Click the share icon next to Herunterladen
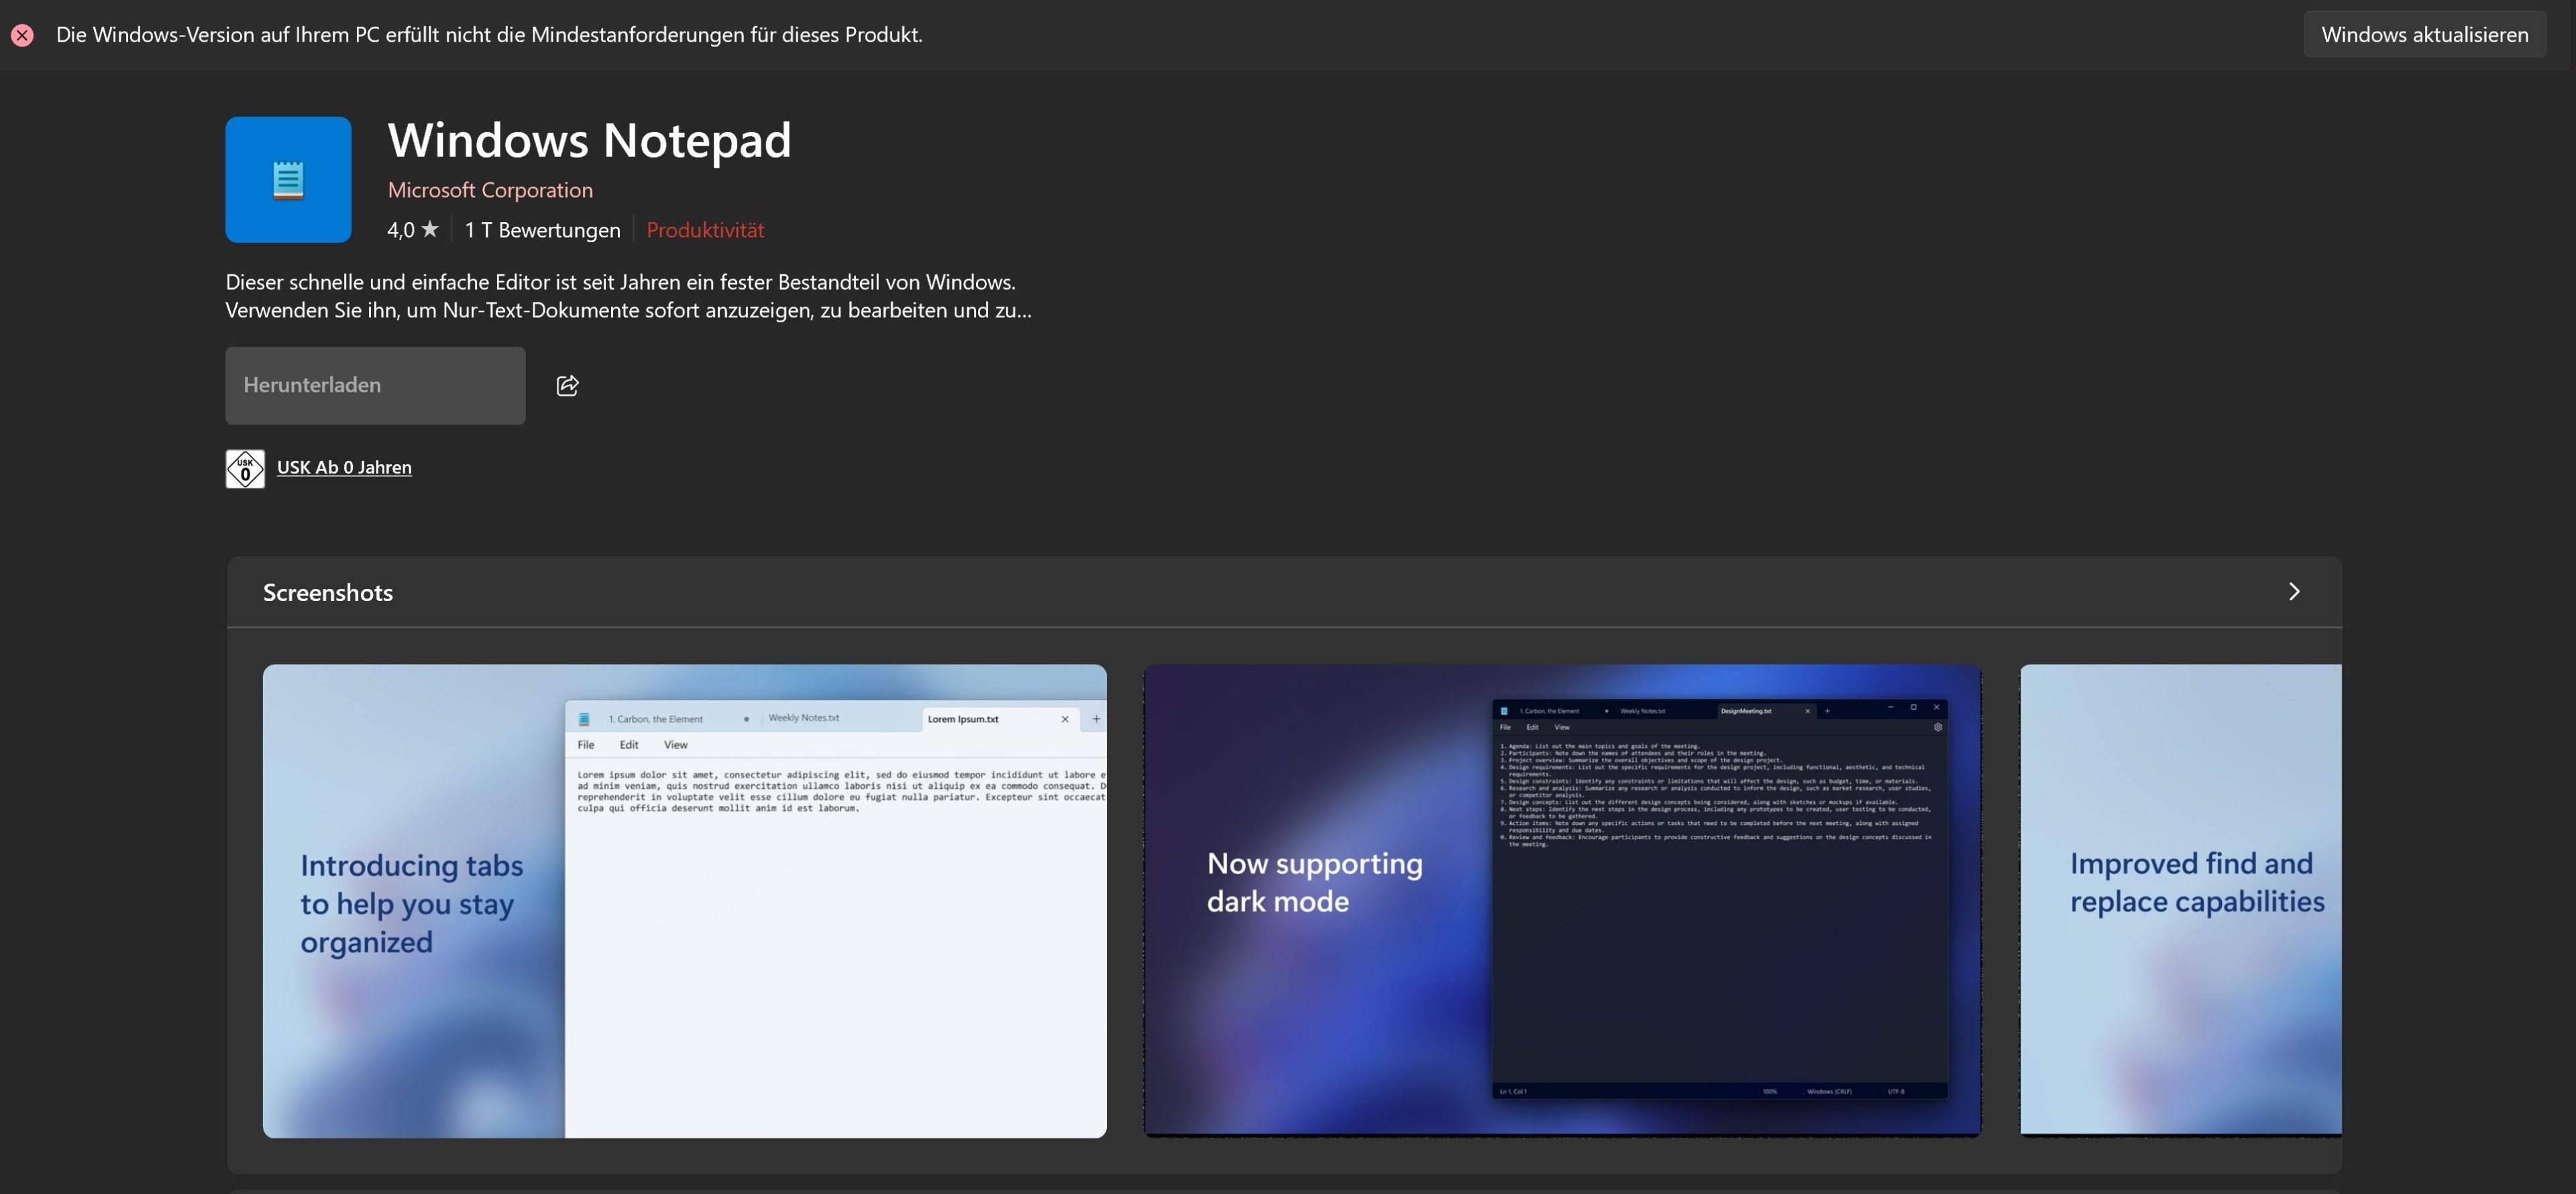2576x1194 pixels. pos(567,386)
